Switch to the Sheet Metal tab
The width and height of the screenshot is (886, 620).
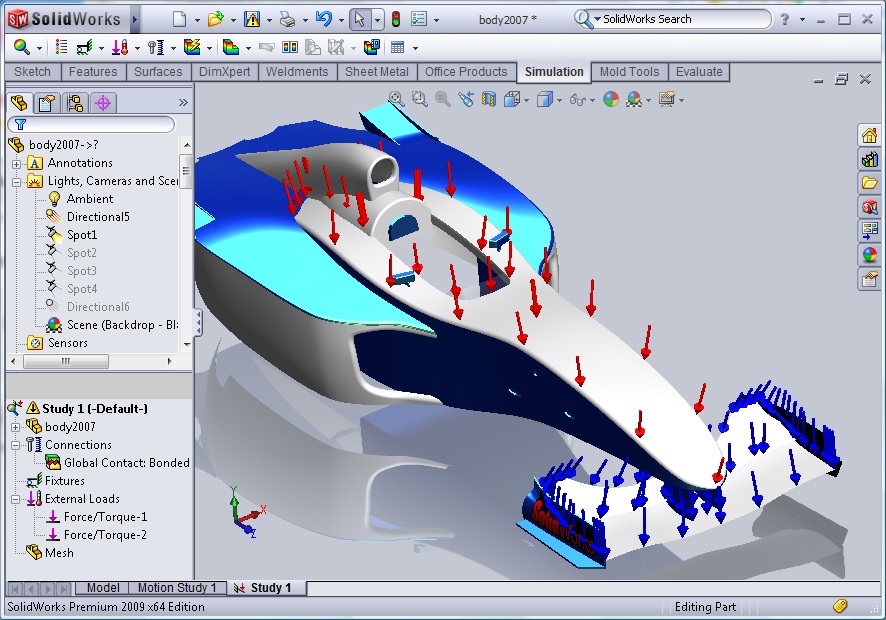[377, 72]
